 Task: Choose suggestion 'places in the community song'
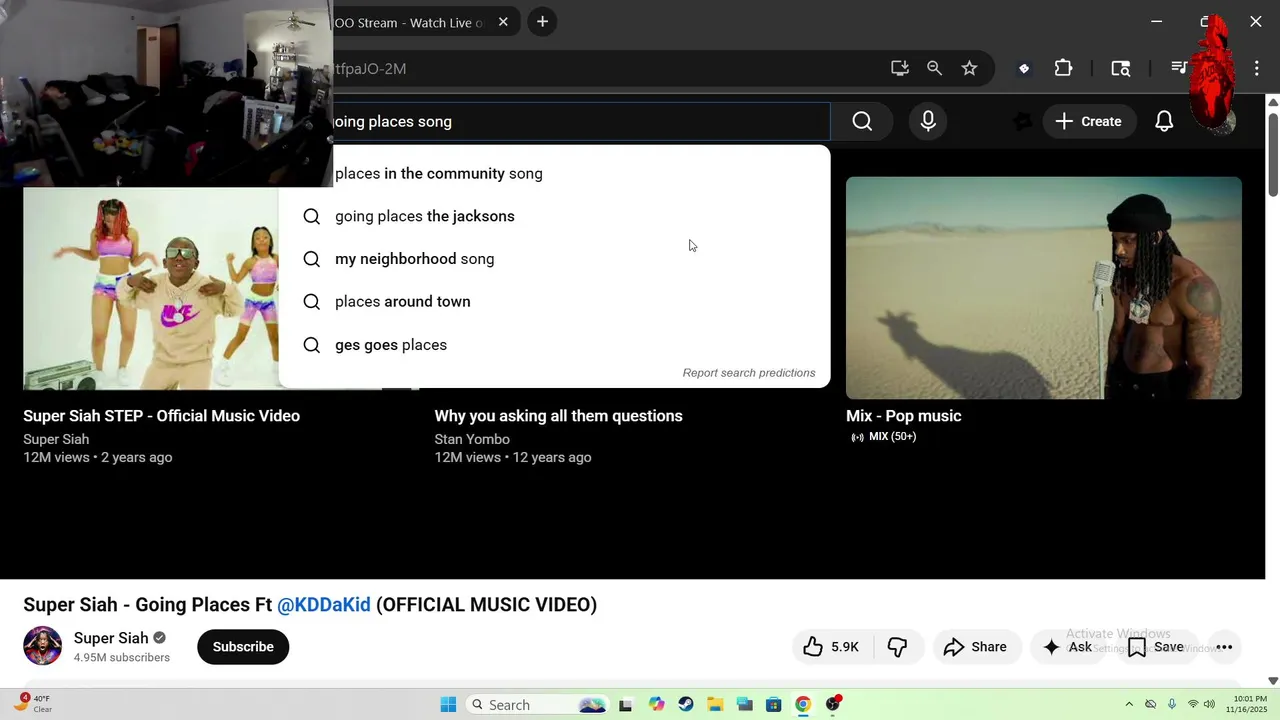pos(554,173)
